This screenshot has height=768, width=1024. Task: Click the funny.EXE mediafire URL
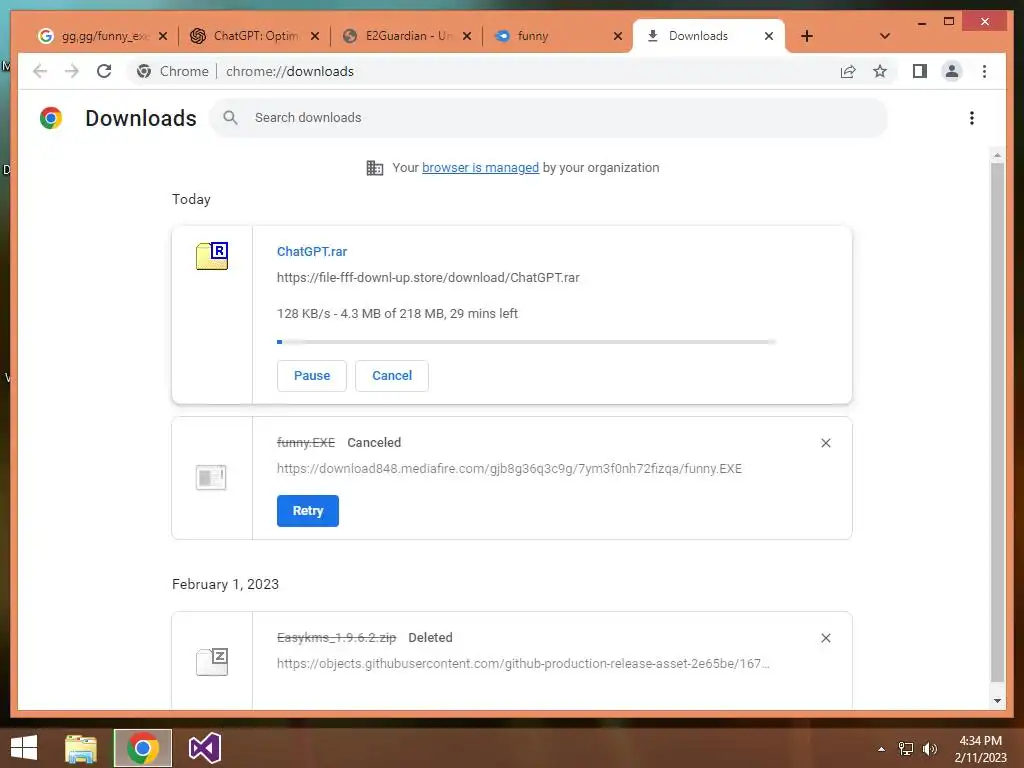(x=509, y=468)
